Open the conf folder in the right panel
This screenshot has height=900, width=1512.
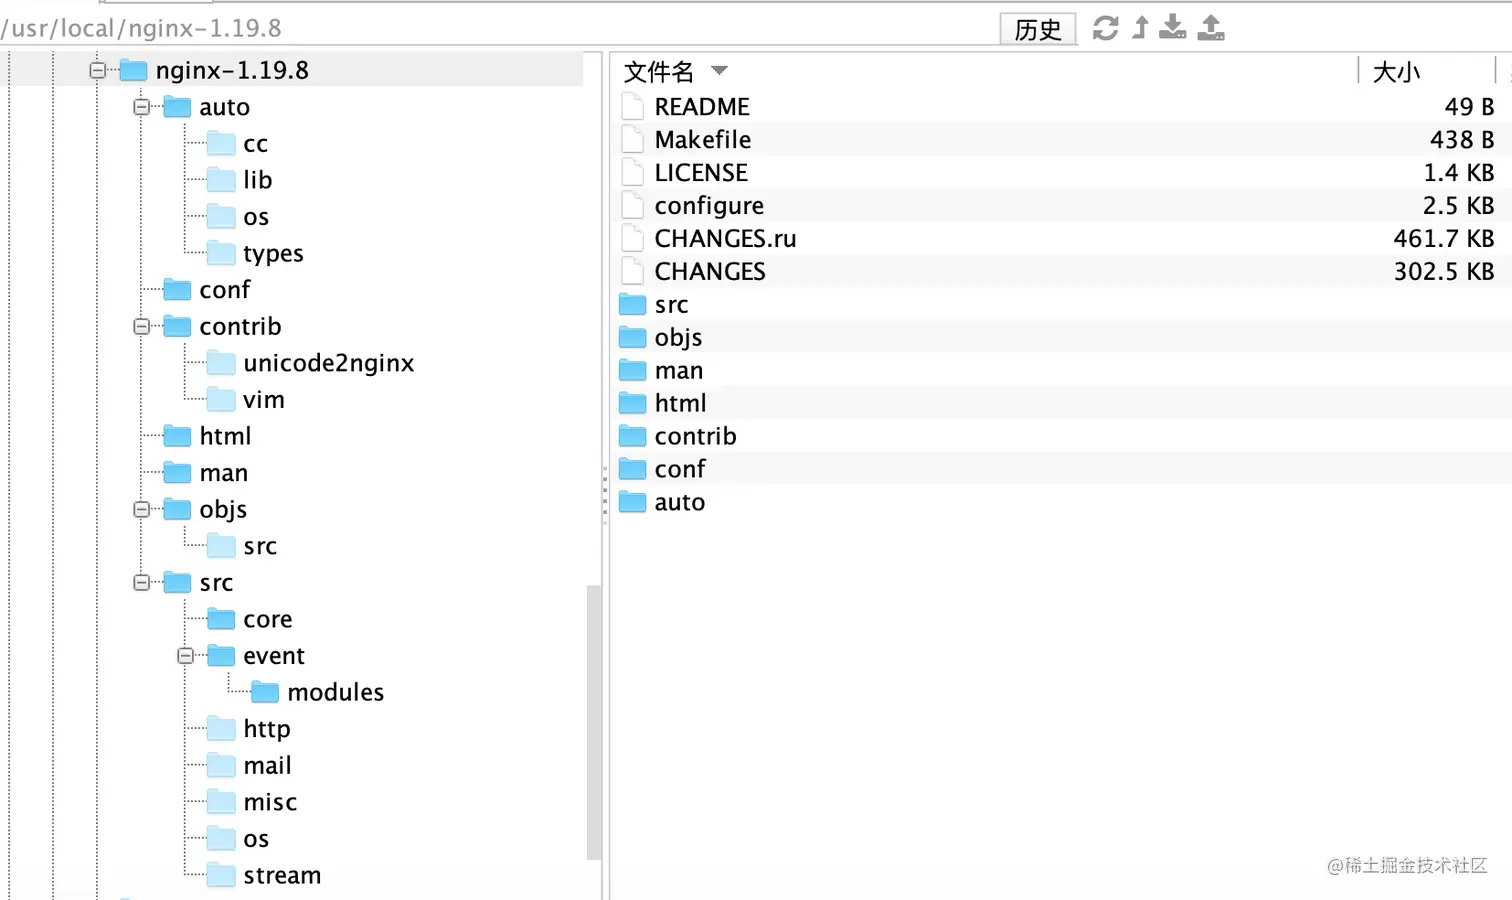point(679,468)
